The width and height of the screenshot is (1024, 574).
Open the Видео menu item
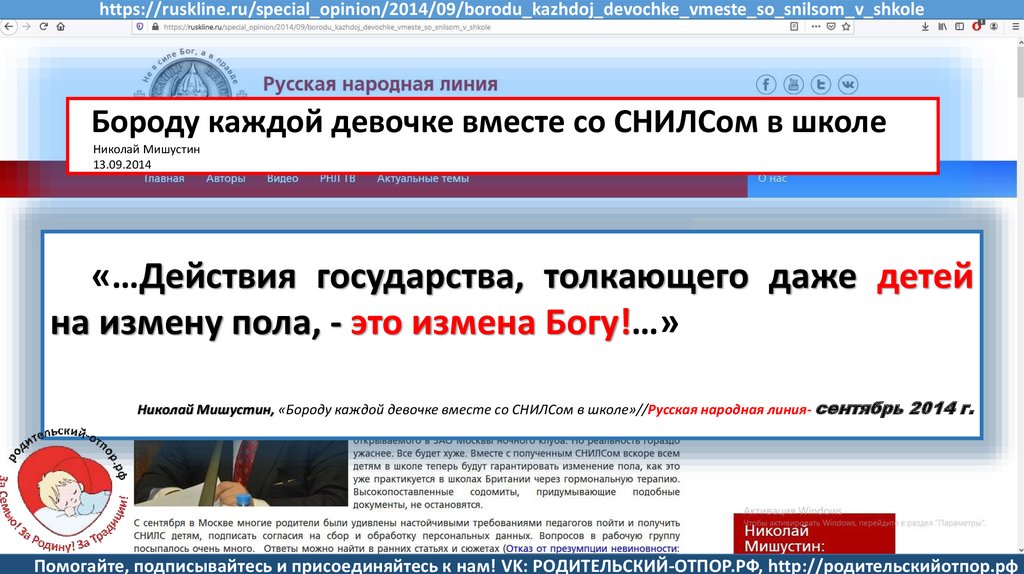pos(282,179)
